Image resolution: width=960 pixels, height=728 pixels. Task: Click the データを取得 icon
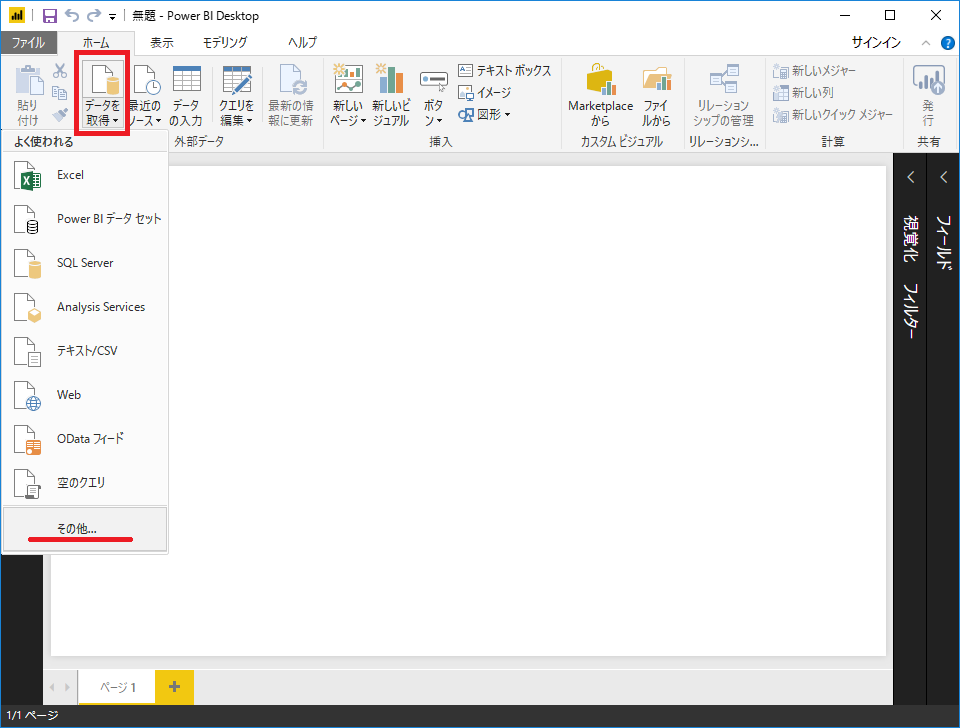click(x=102, y=80)
